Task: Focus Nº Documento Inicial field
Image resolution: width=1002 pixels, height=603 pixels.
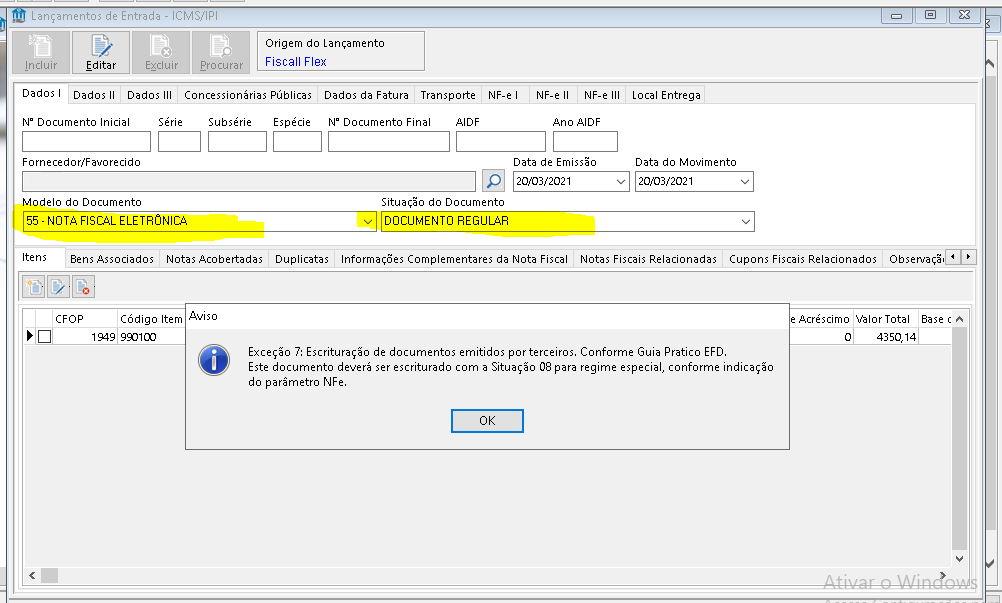Action: (86, 141)
